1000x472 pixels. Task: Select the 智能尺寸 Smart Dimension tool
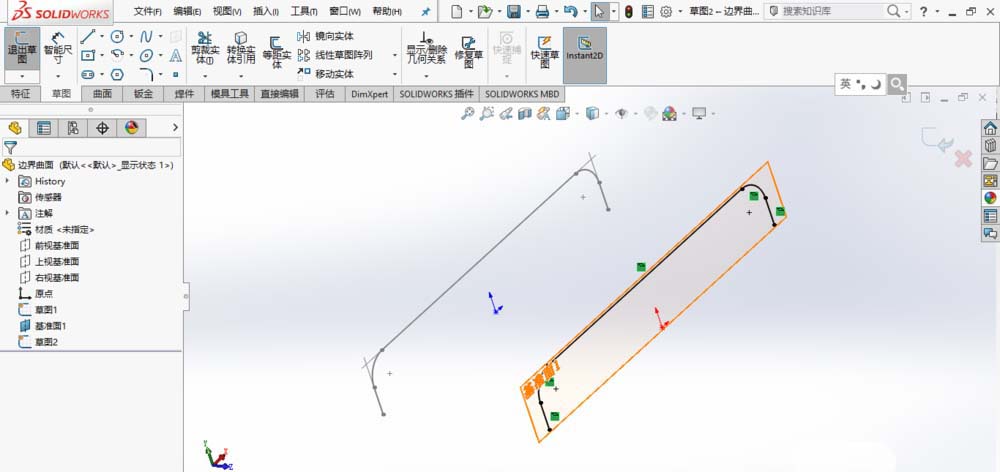[58, 48]
